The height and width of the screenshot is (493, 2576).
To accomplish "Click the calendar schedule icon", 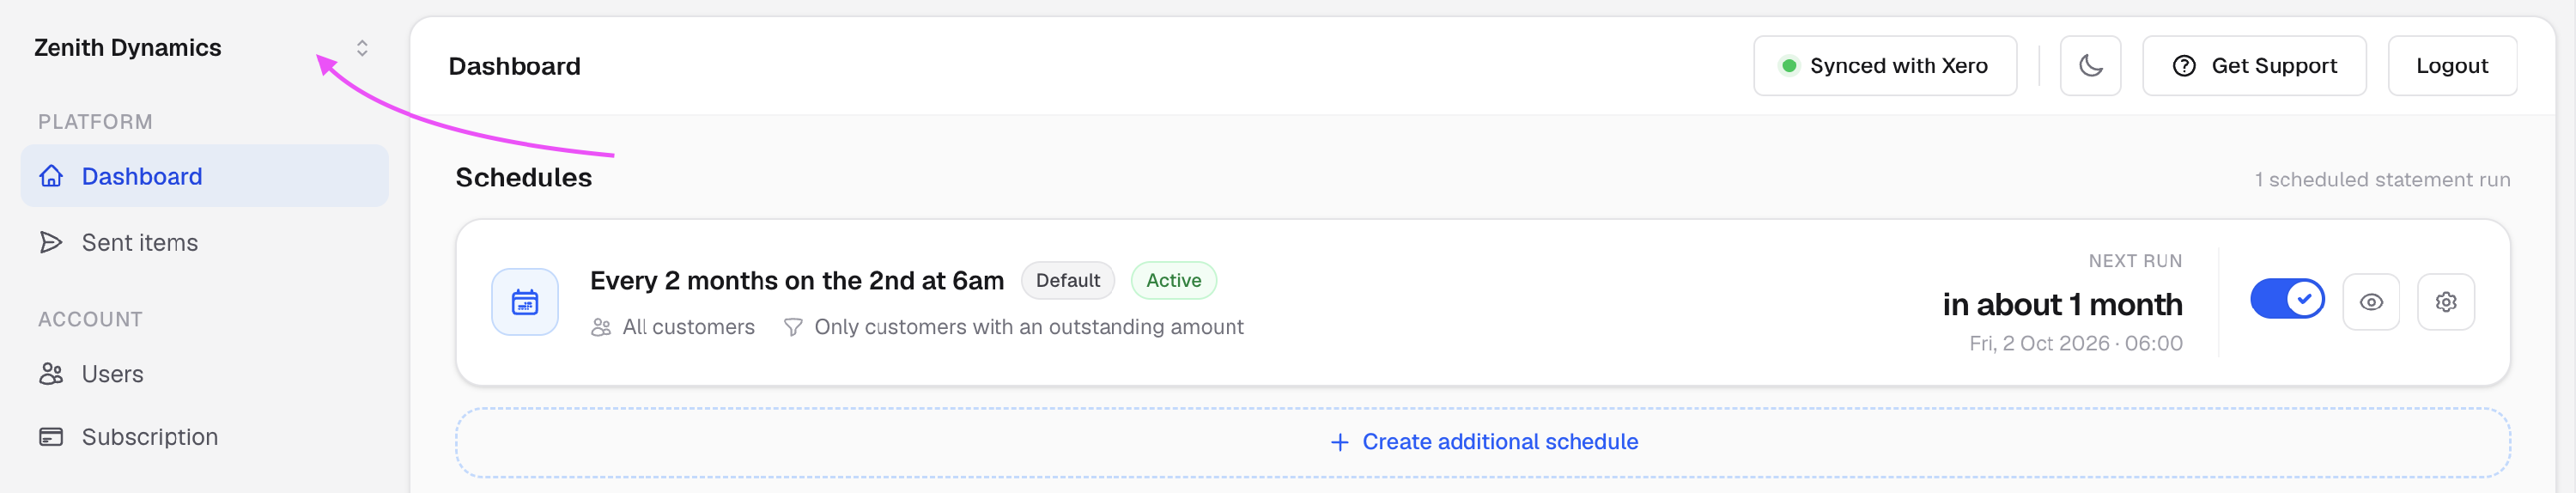I will tap(525, 302).
